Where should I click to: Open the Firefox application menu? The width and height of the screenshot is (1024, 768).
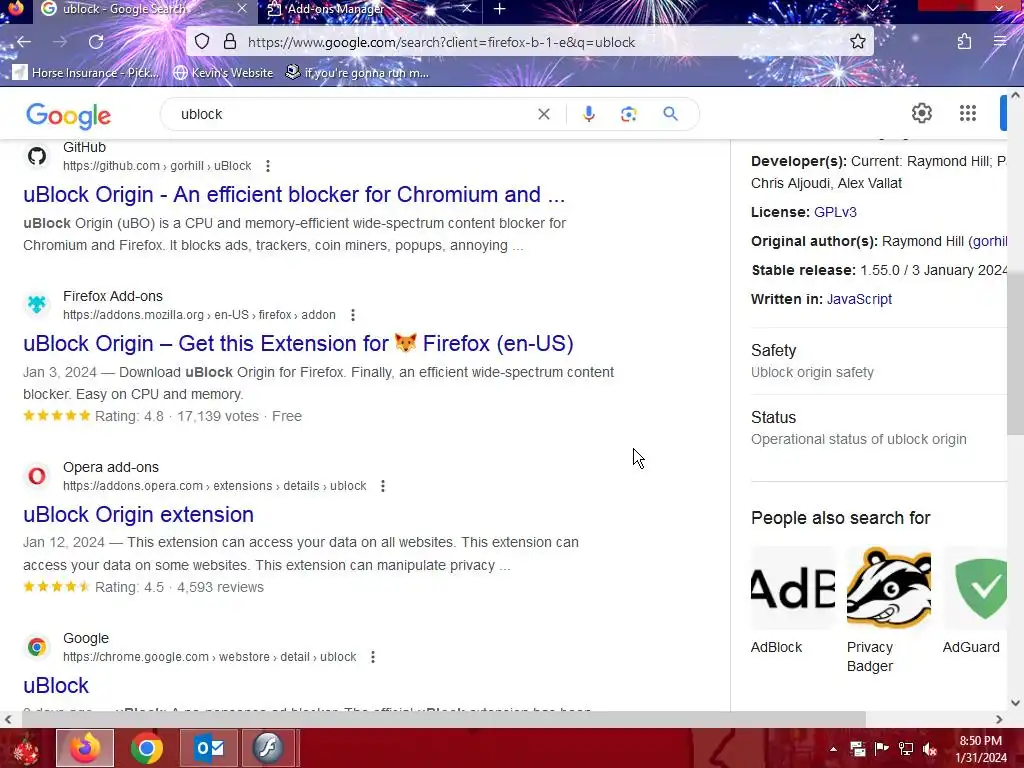1000,42
